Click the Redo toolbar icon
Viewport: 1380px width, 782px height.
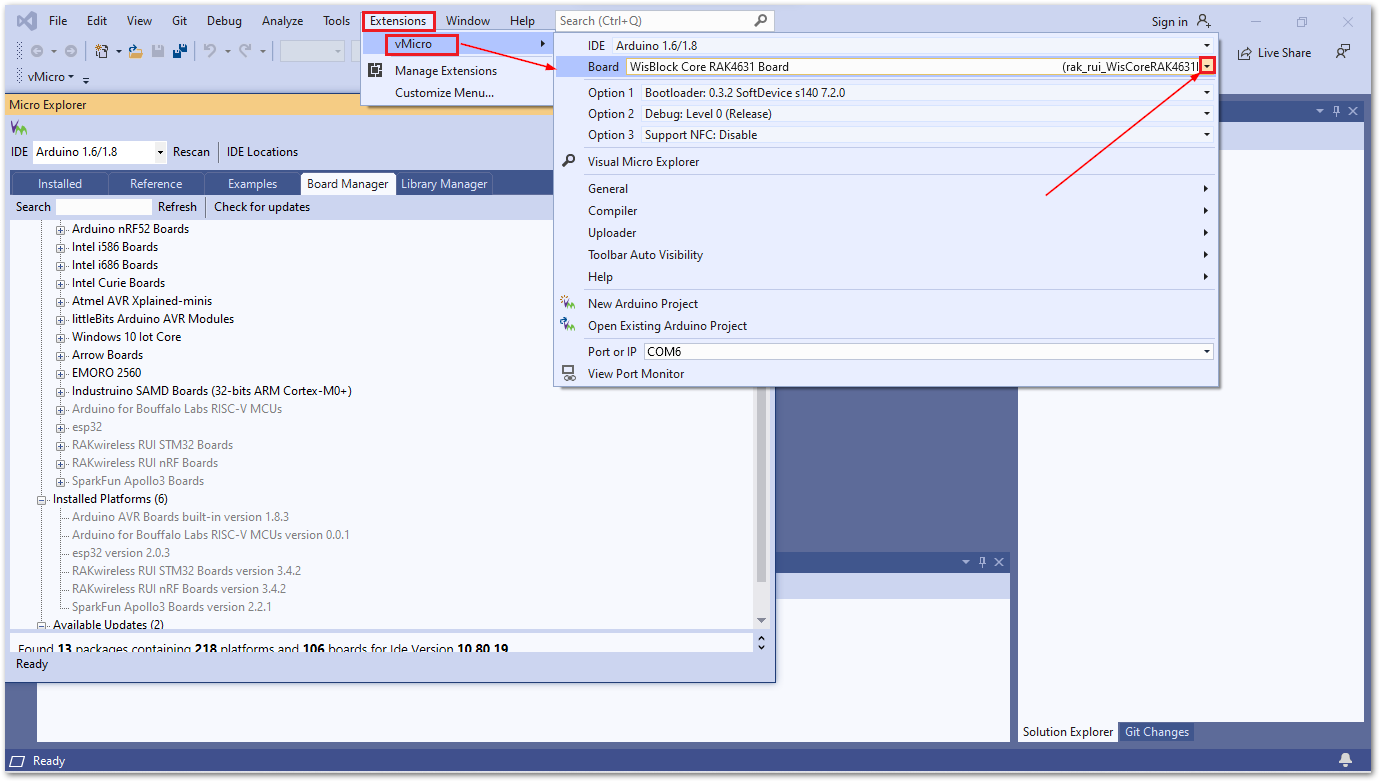246,51
